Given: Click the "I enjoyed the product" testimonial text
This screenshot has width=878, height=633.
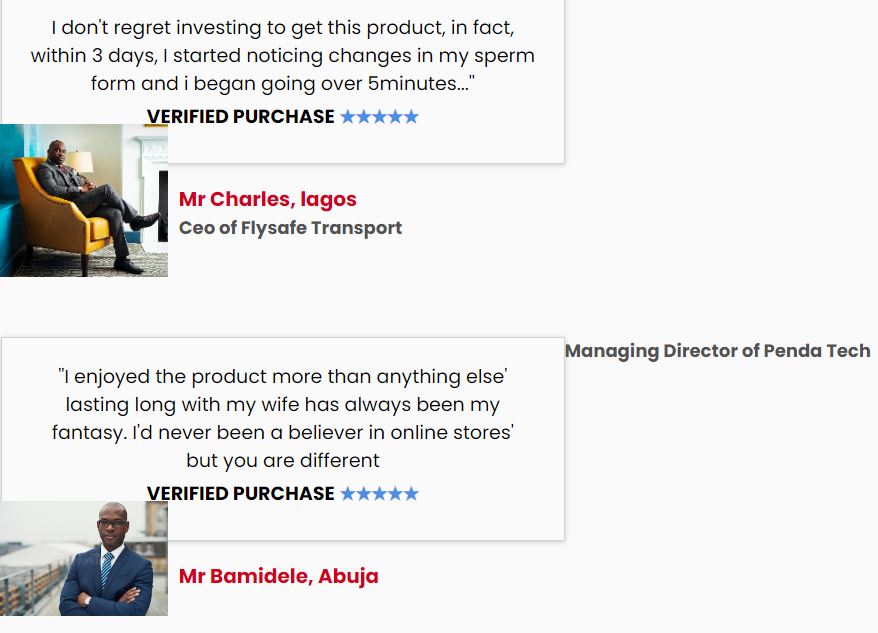Looking at the screenshot, I should tap(282, 418).
